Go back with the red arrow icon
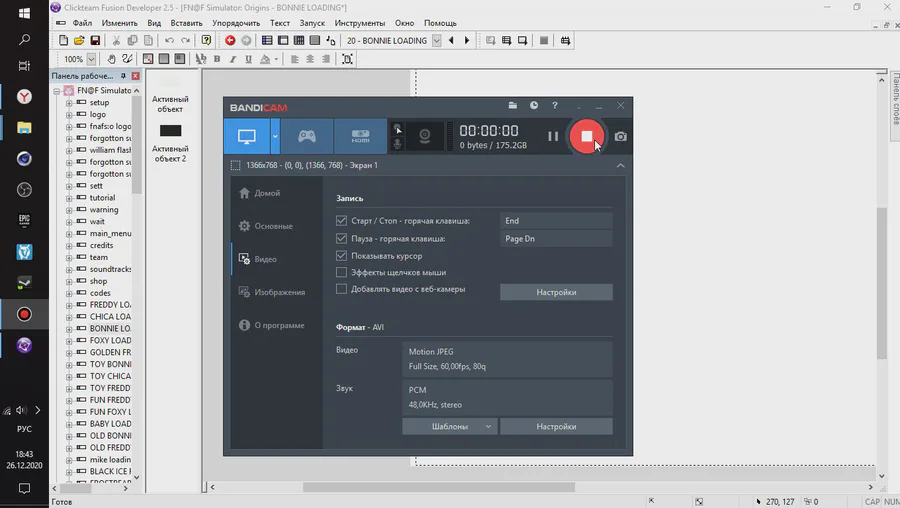This screenshot has width=900, height=508. pos(230,40)
